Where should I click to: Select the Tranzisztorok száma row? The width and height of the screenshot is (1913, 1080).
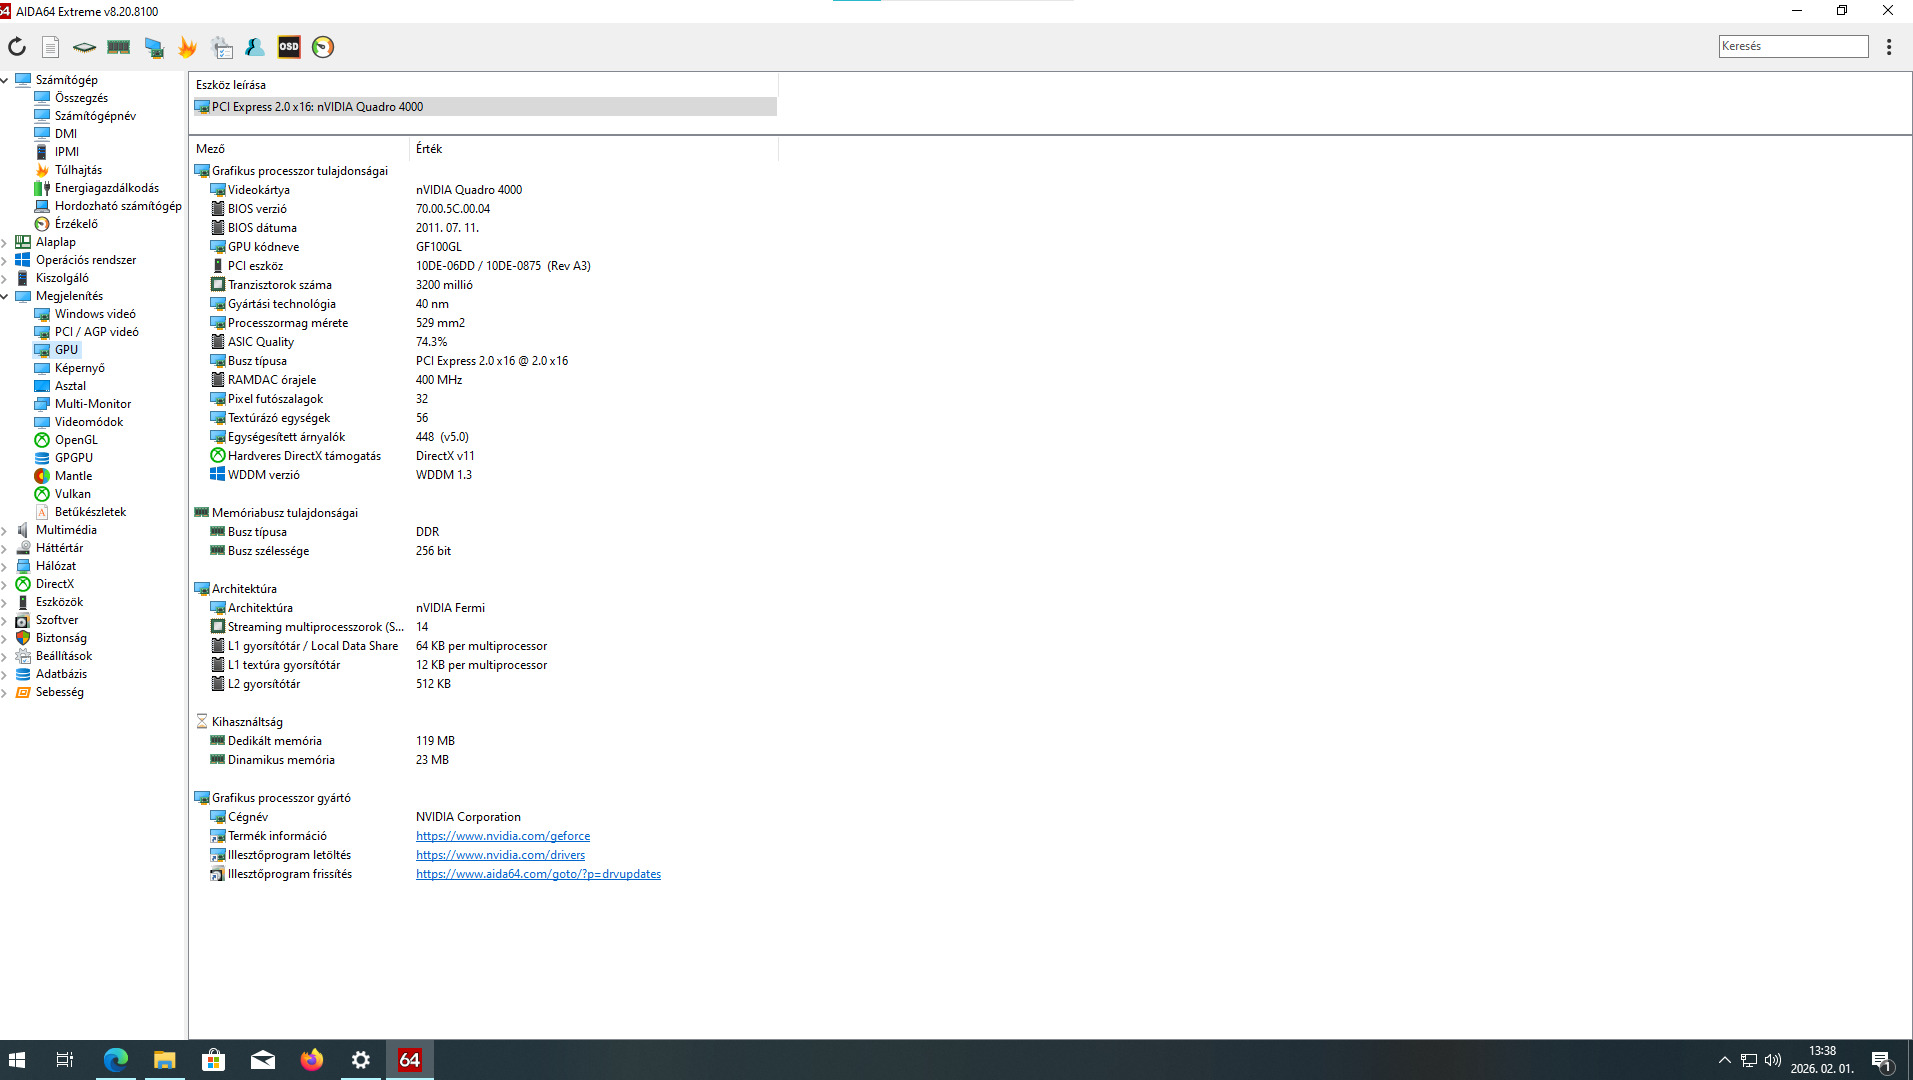485,285
